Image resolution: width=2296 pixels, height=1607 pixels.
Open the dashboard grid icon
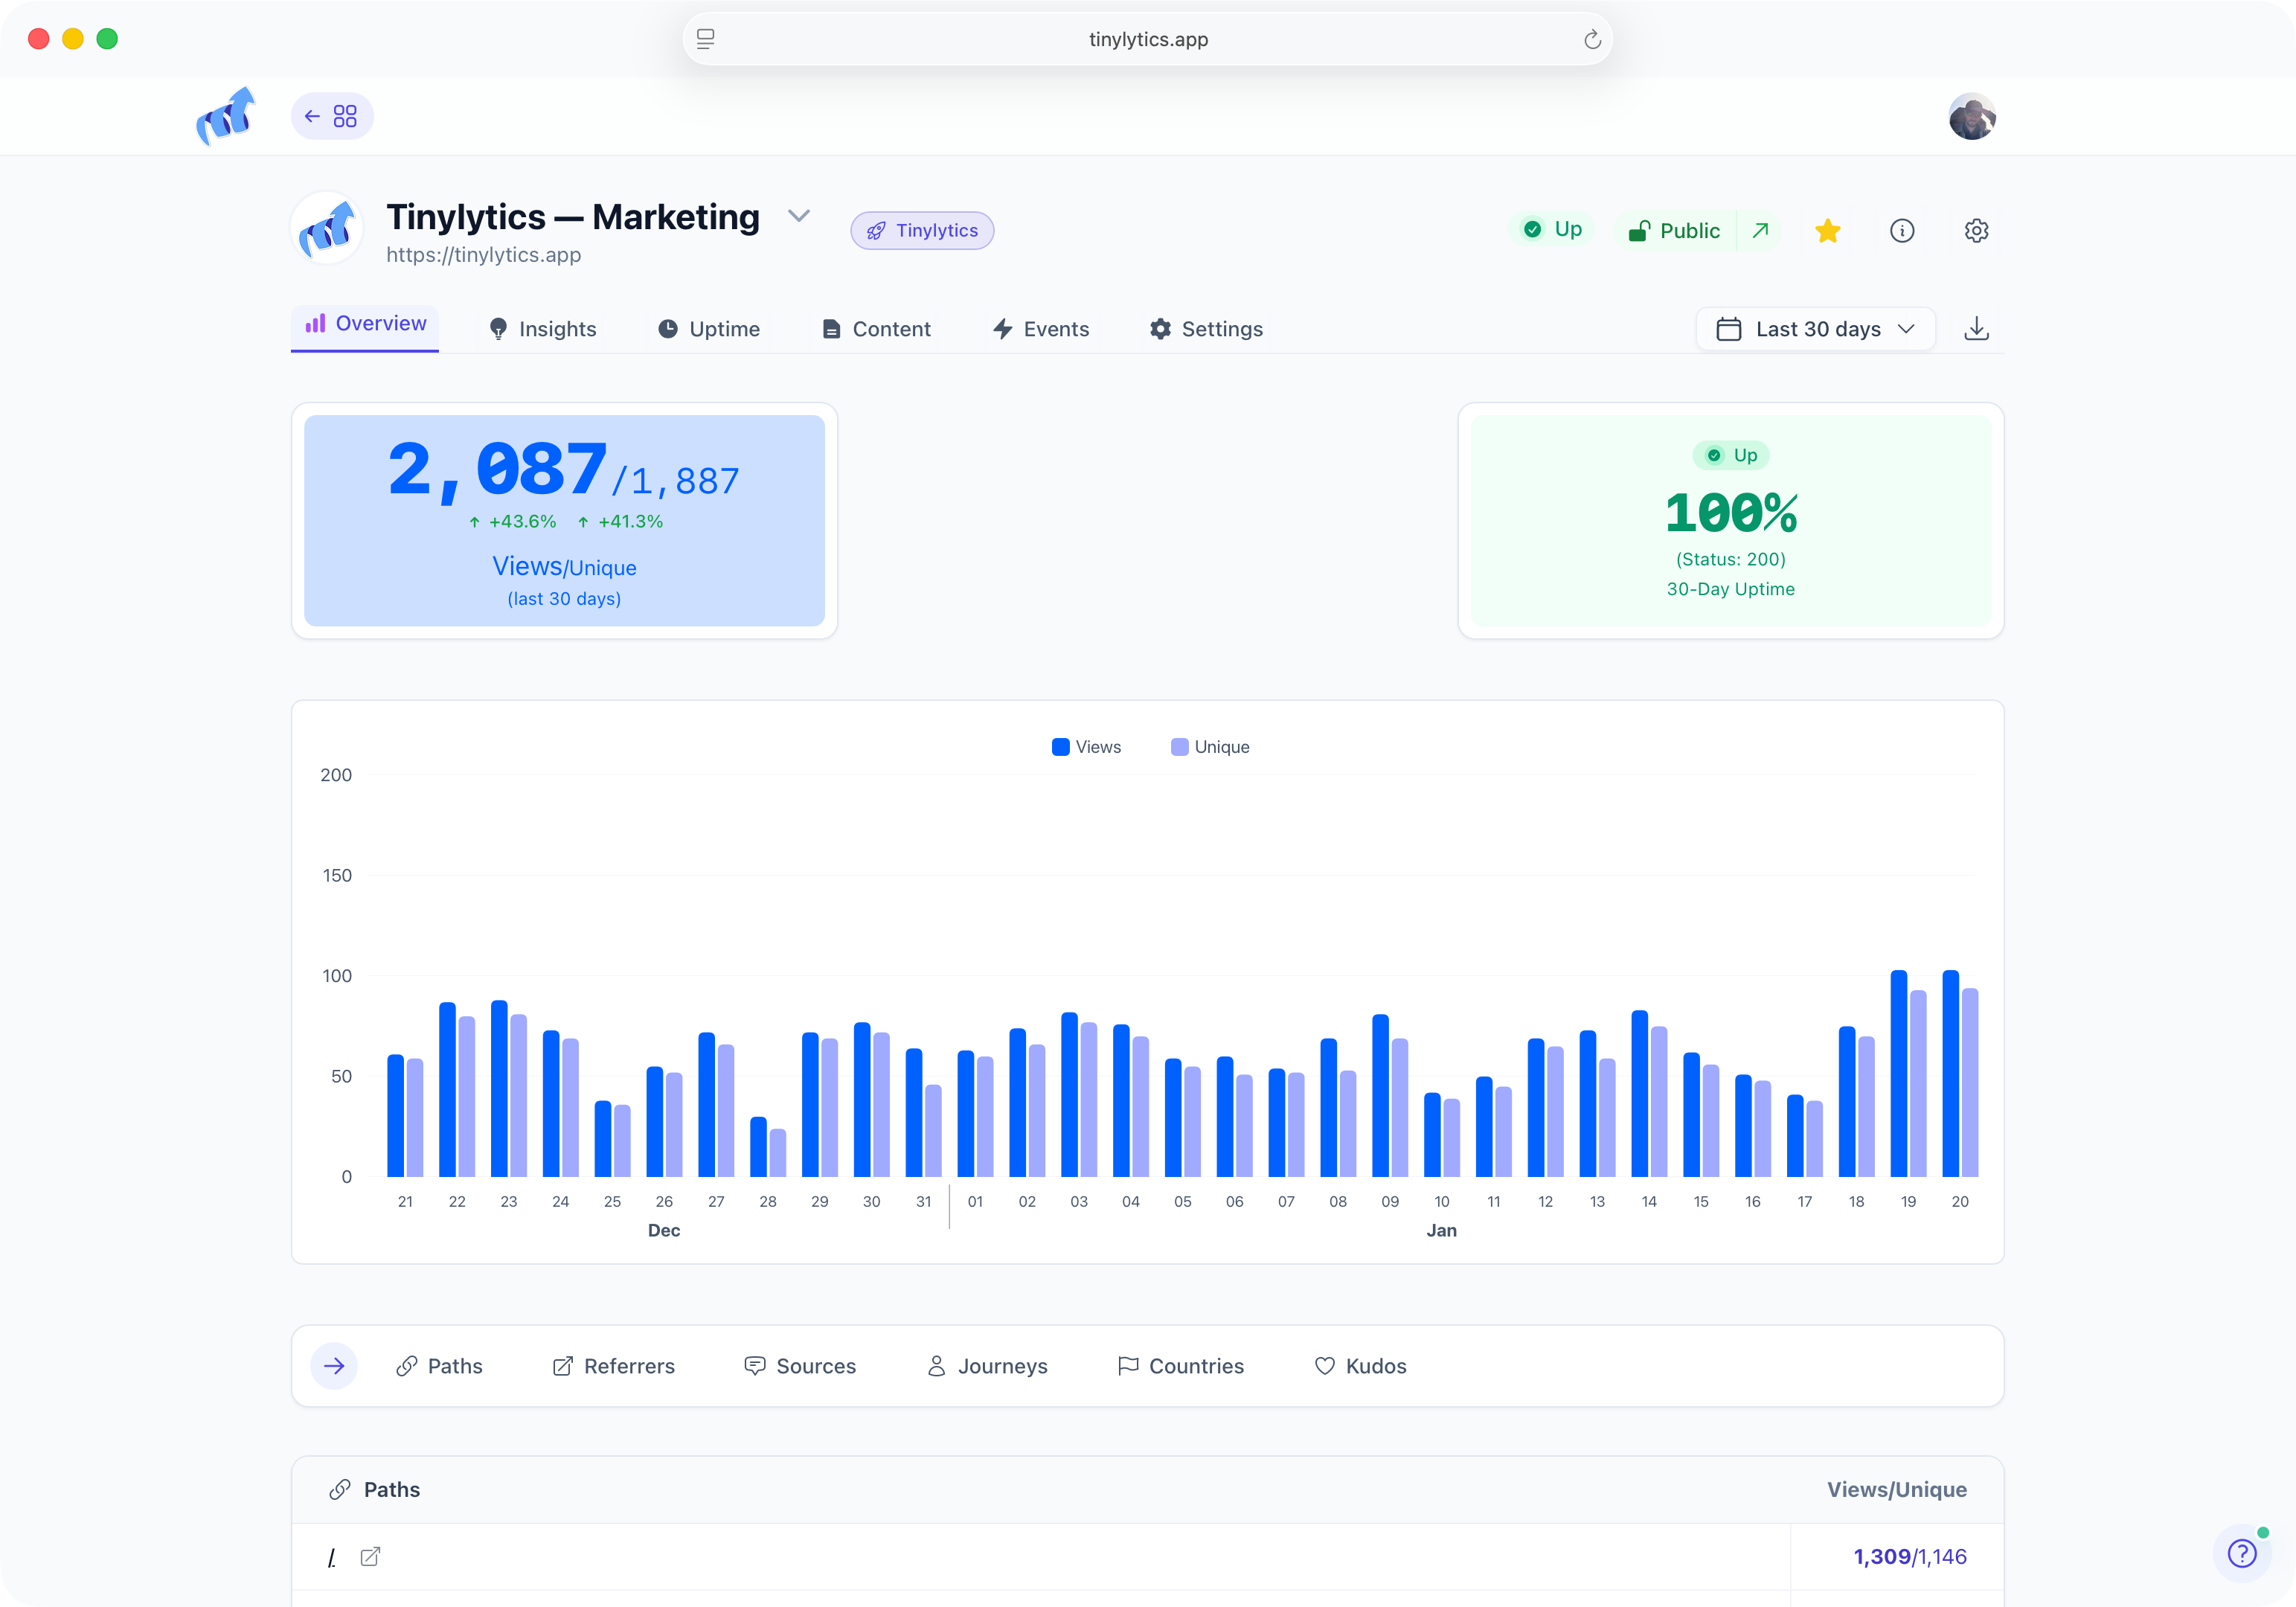point(345,116)
